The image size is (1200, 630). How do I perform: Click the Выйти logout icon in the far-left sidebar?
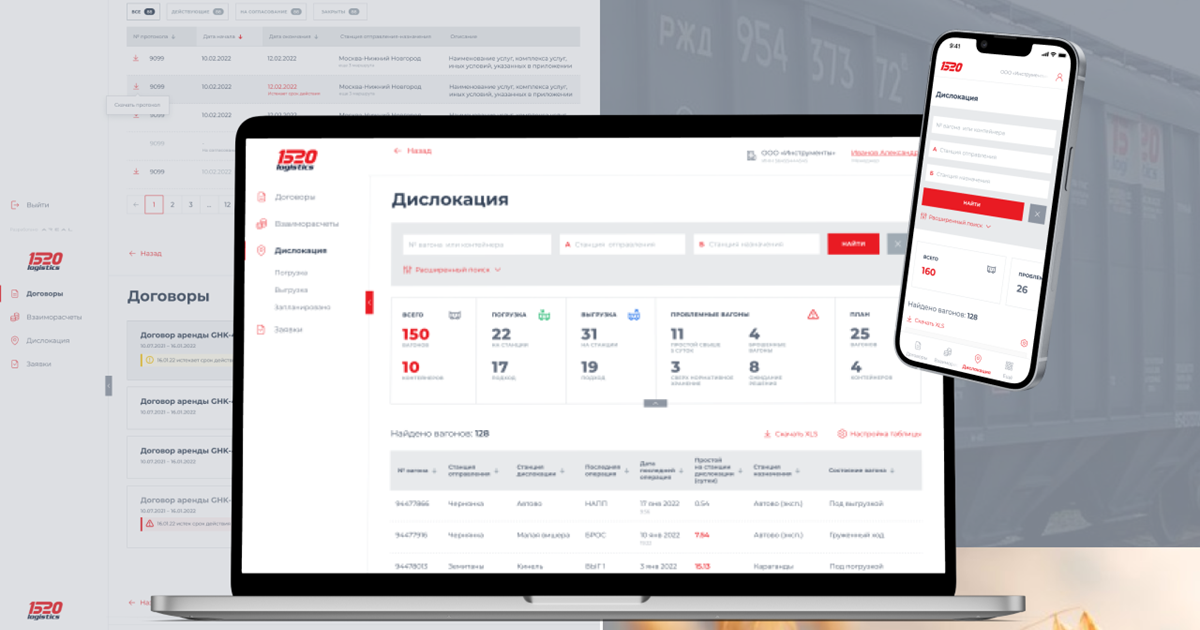tap(15, 204)
